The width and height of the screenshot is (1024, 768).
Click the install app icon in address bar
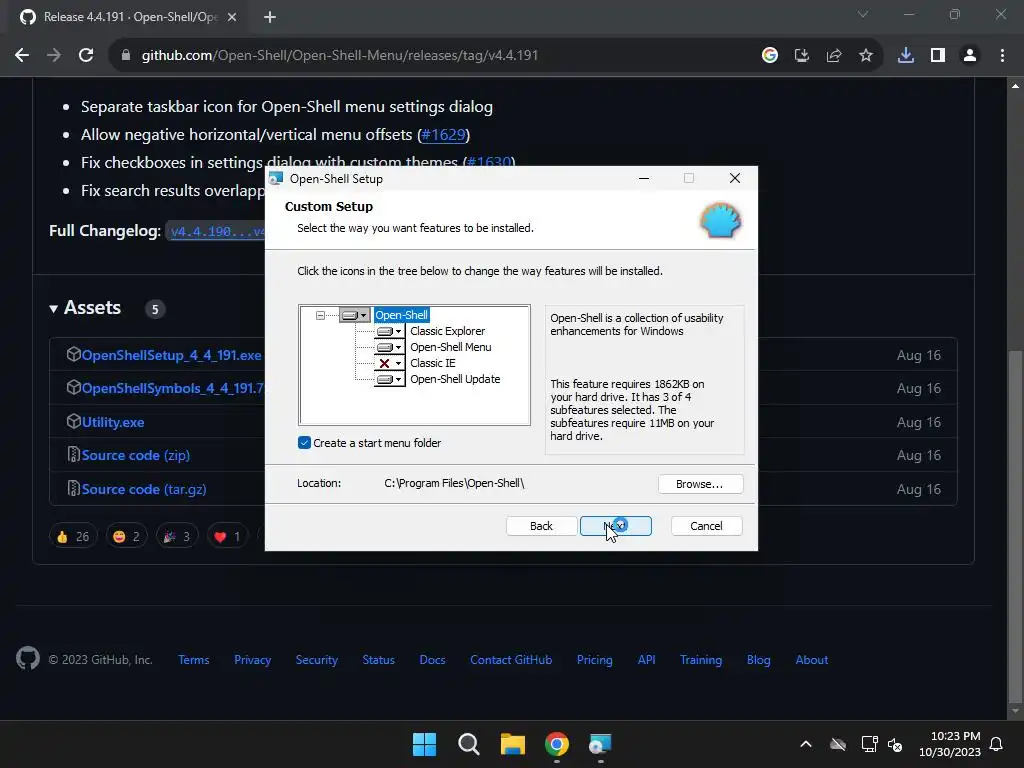(x=802, y=56)
